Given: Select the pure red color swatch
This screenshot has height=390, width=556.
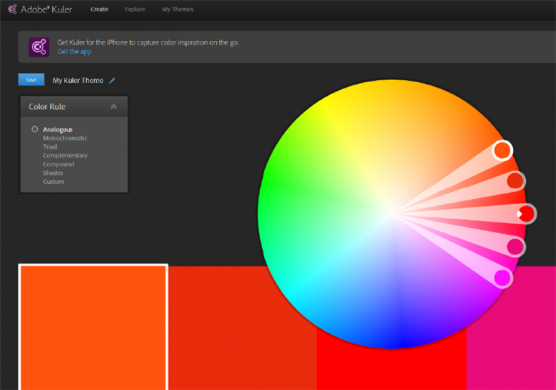Looking at the screenshot, I should [x=391, y=369].
